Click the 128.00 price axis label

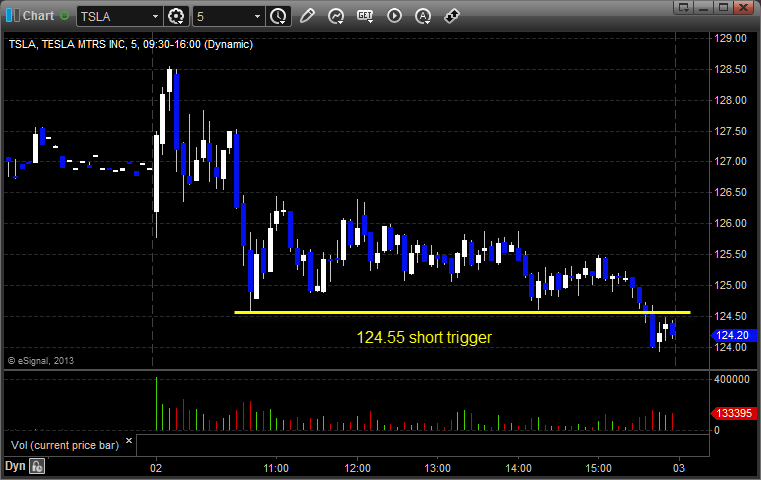pos(730,100)
